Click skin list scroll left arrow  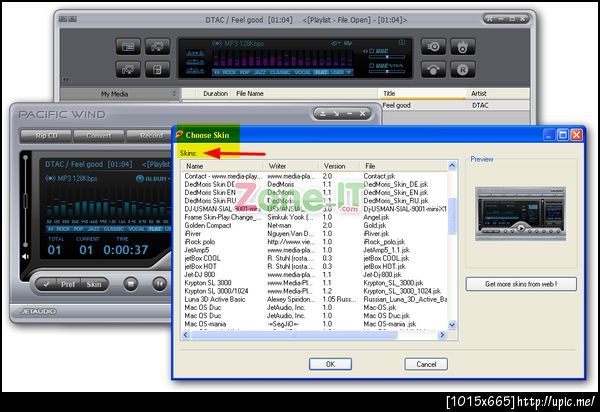click(186, 335)
